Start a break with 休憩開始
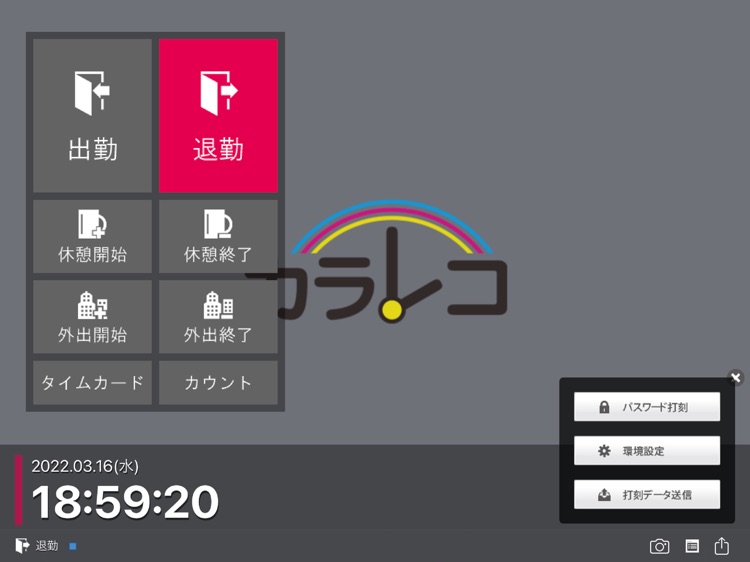The width and height of the screenshot is (750, 562). pyautogui.click(x=92, y=236)
